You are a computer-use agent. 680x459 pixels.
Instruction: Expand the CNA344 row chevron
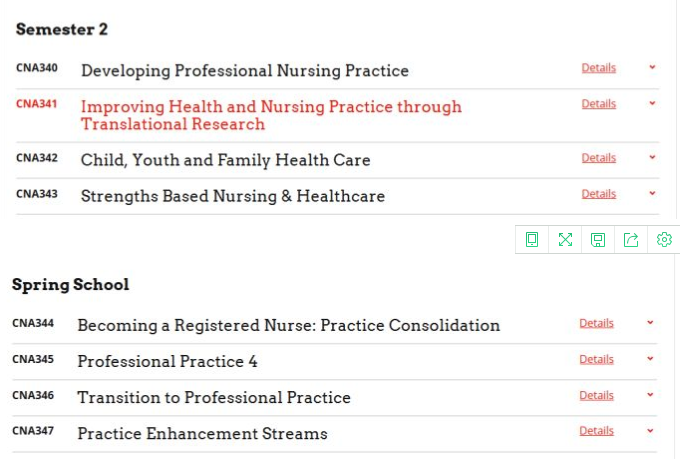tap(650, 323)
